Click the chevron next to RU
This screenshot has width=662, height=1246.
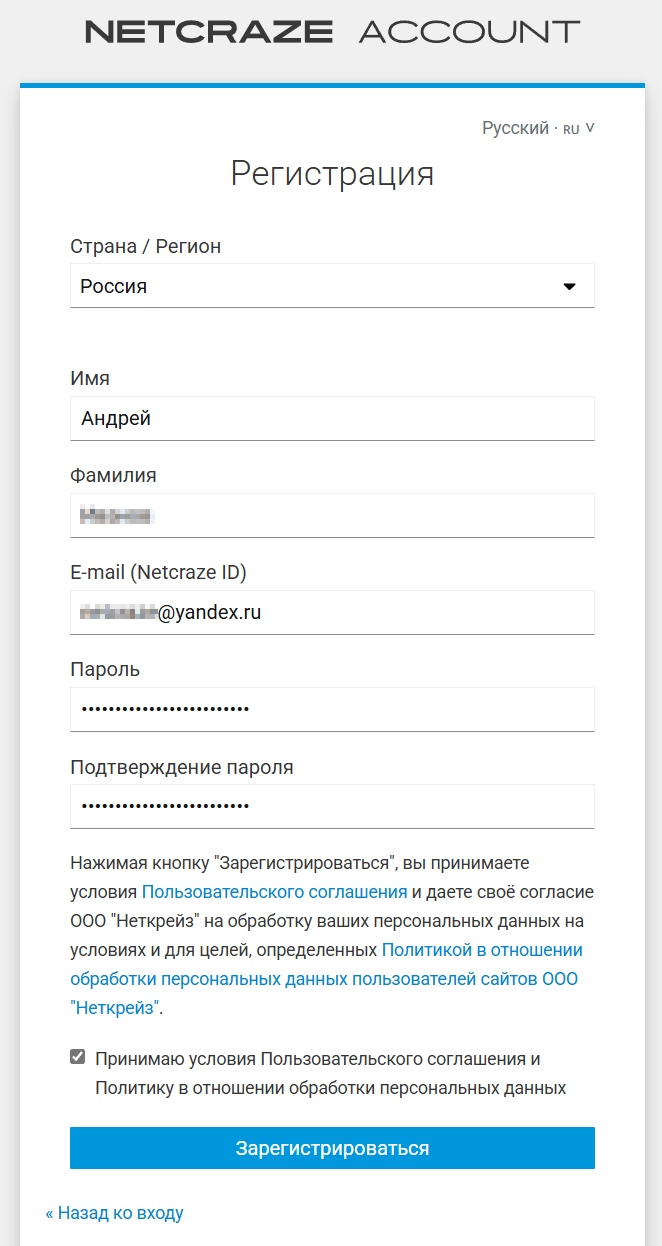[x=590, y=128]
